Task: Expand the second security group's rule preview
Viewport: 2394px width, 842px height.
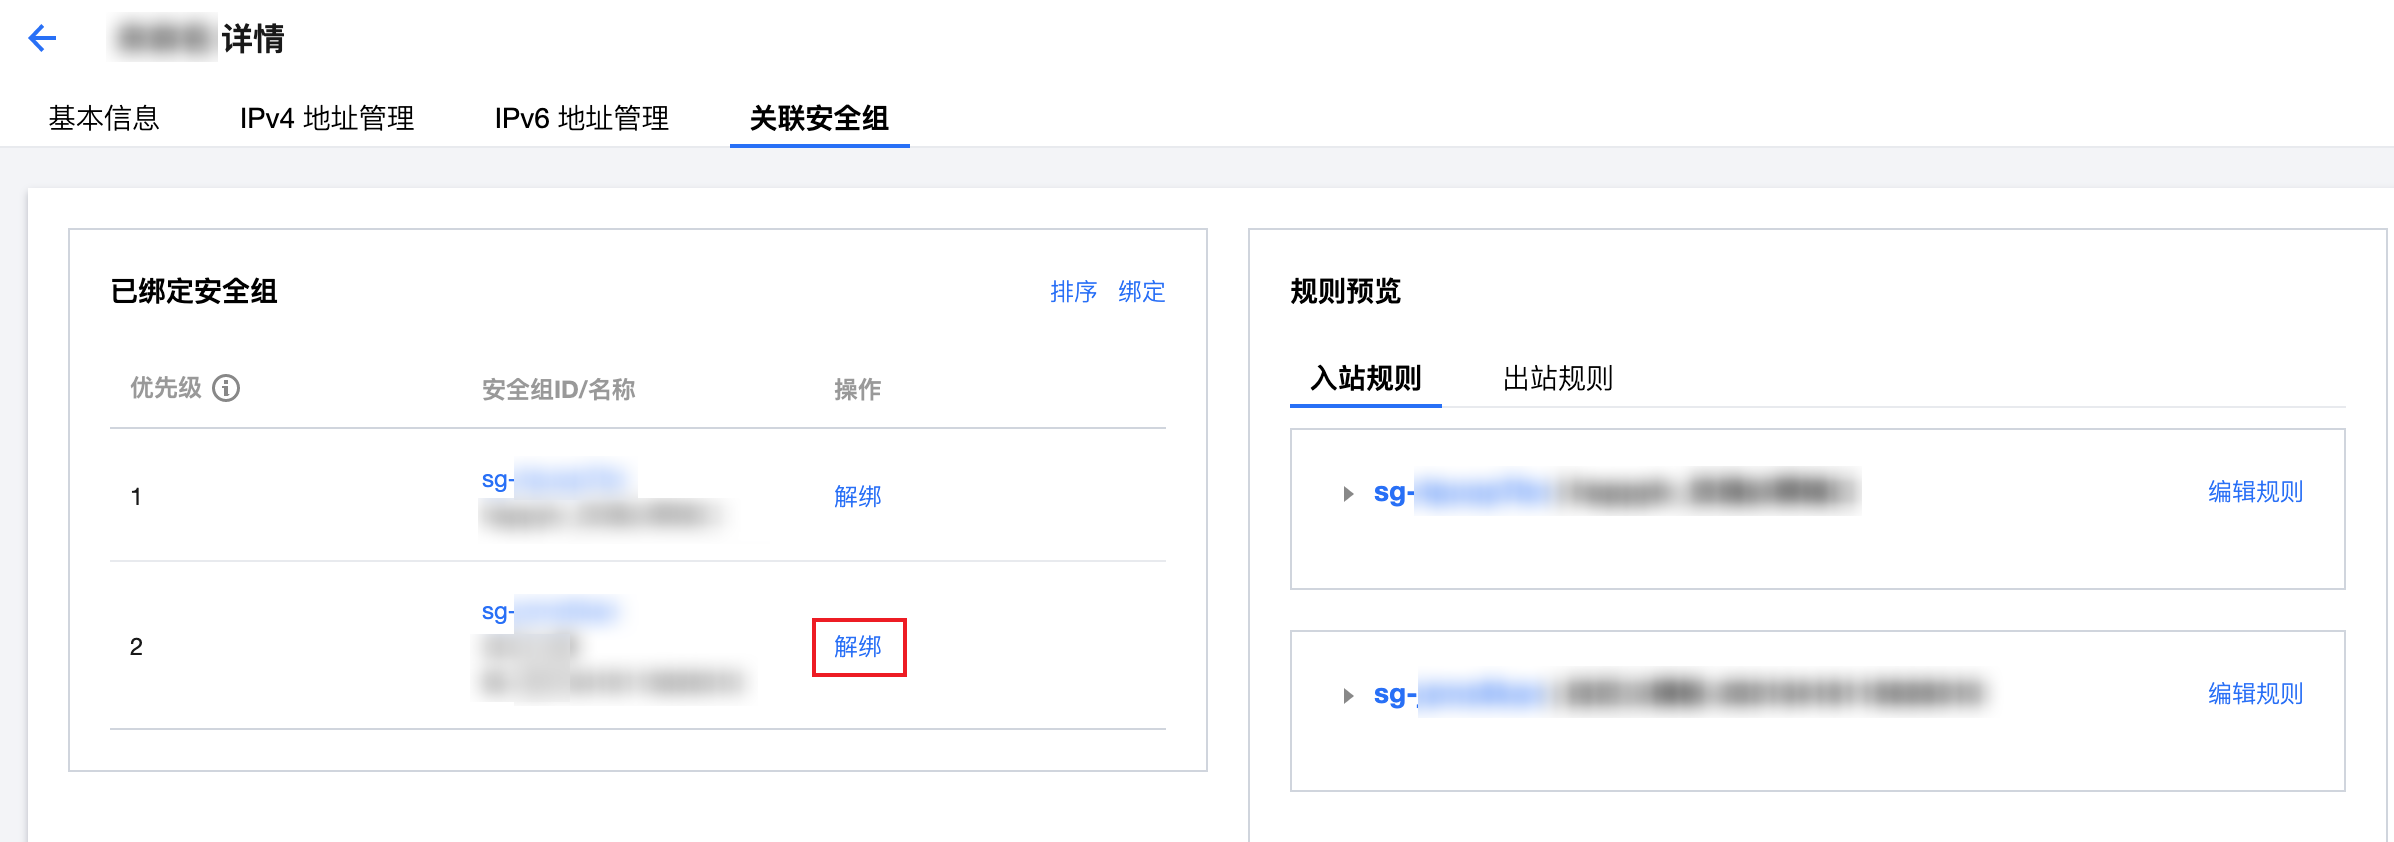Action: [x=1348, y=695]
